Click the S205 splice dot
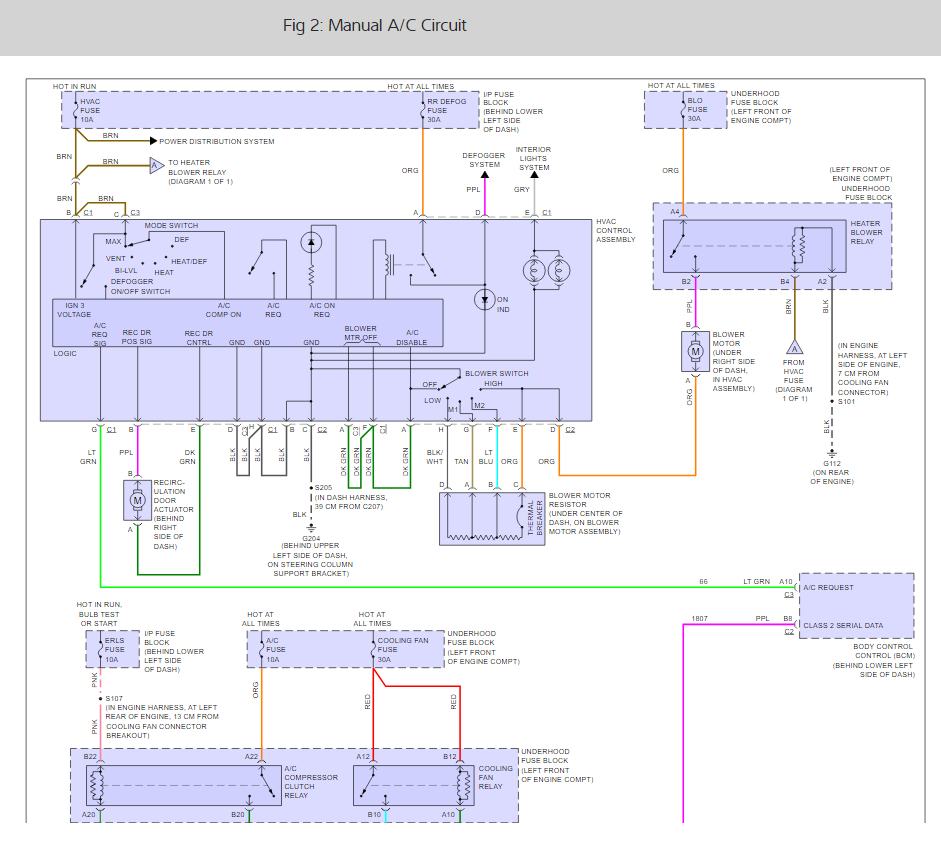The image size is (941, 845). coord(311,488)
